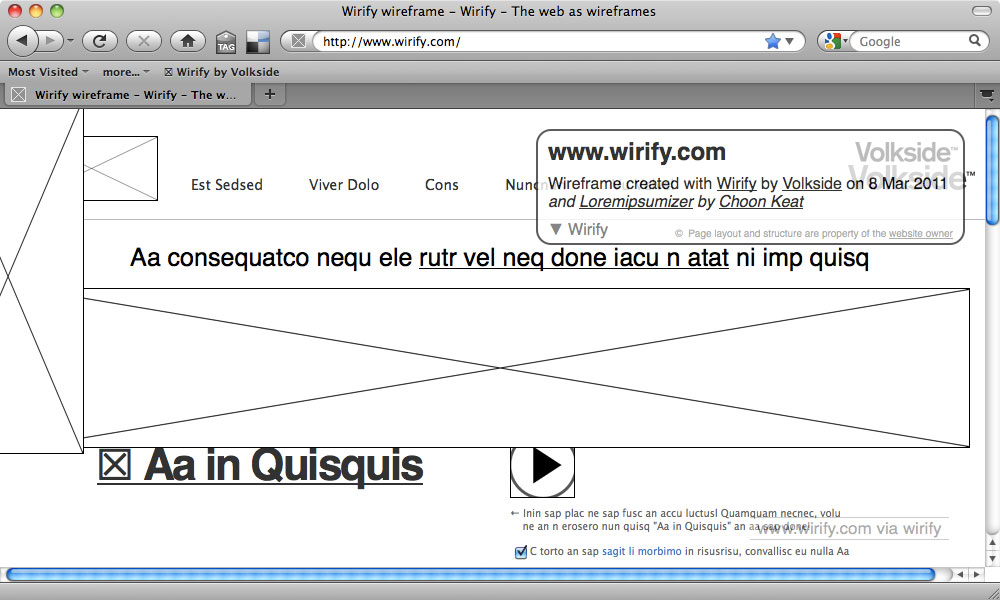Open the Volkside link in overlay
1000x600 pixels.
(x=811, y=183)
